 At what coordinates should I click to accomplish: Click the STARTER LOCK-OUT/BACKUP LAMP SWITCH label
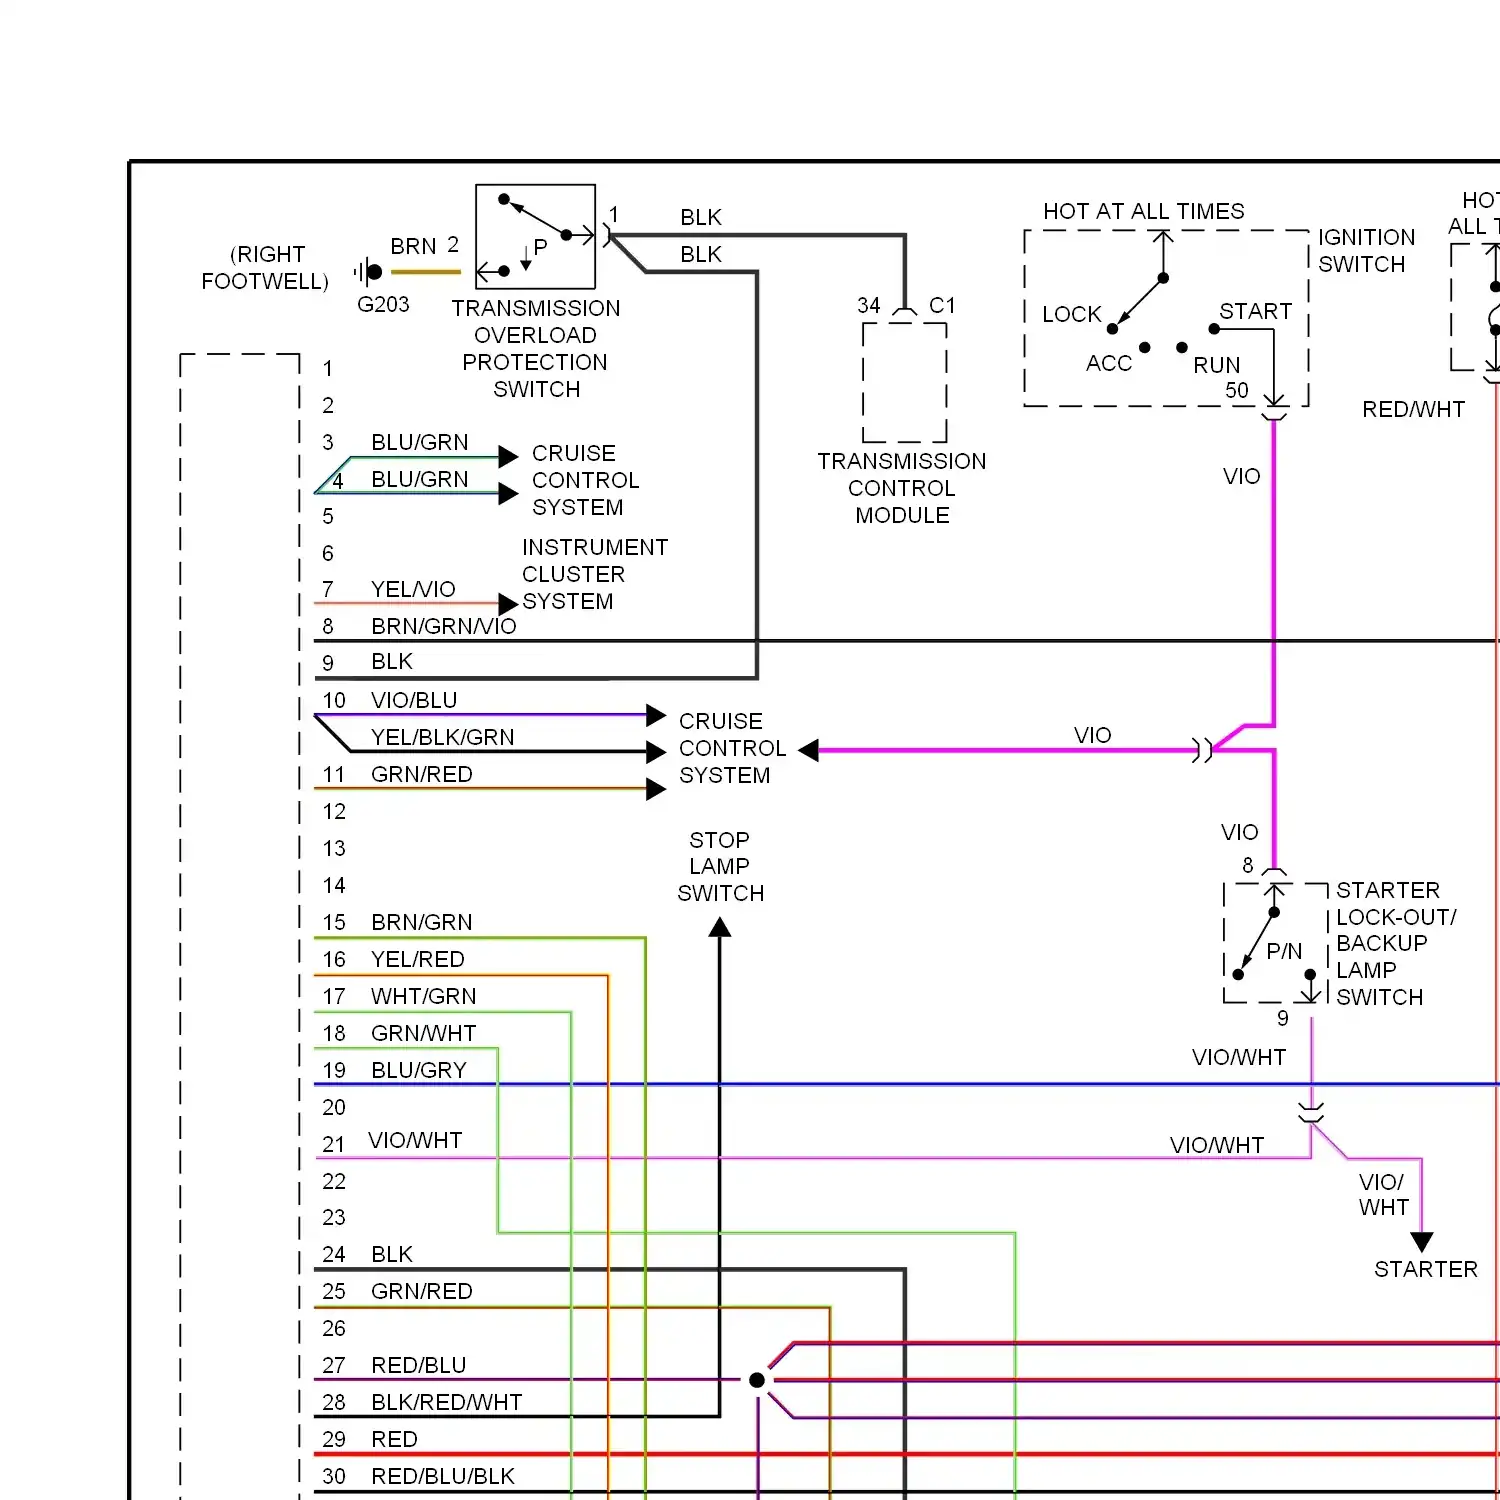(1396, 943)
